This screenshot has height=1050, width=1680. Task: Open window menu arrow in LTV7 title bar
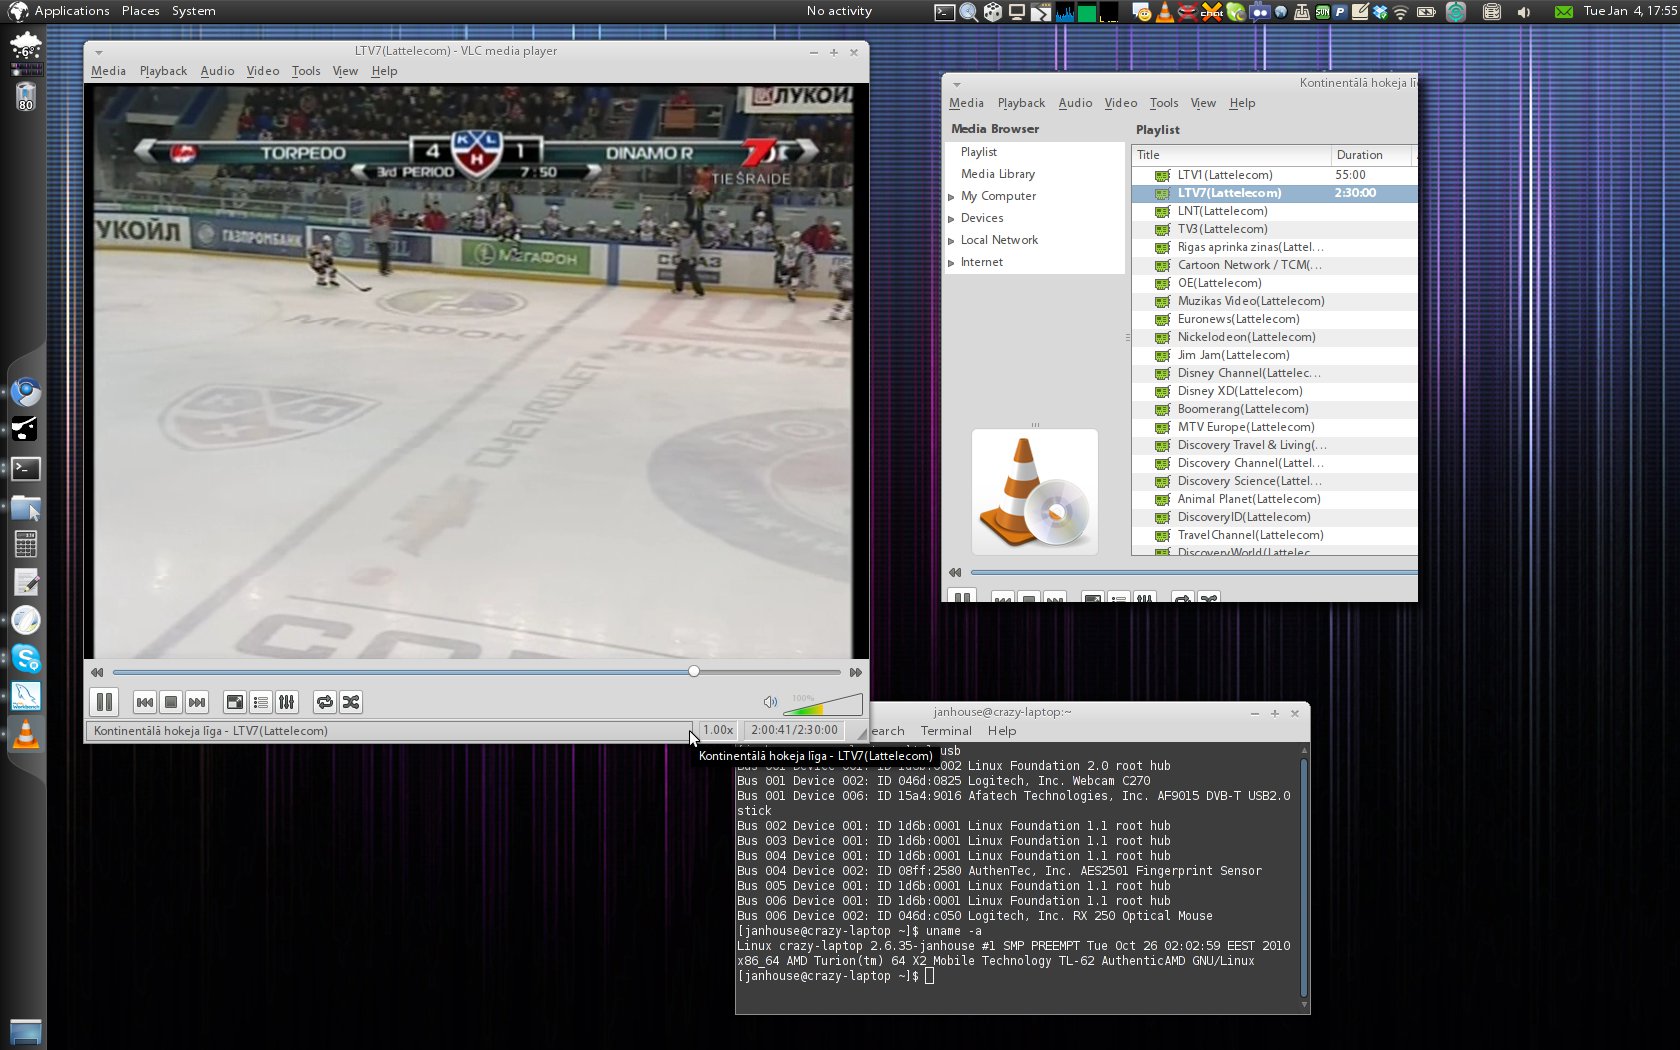99,52
